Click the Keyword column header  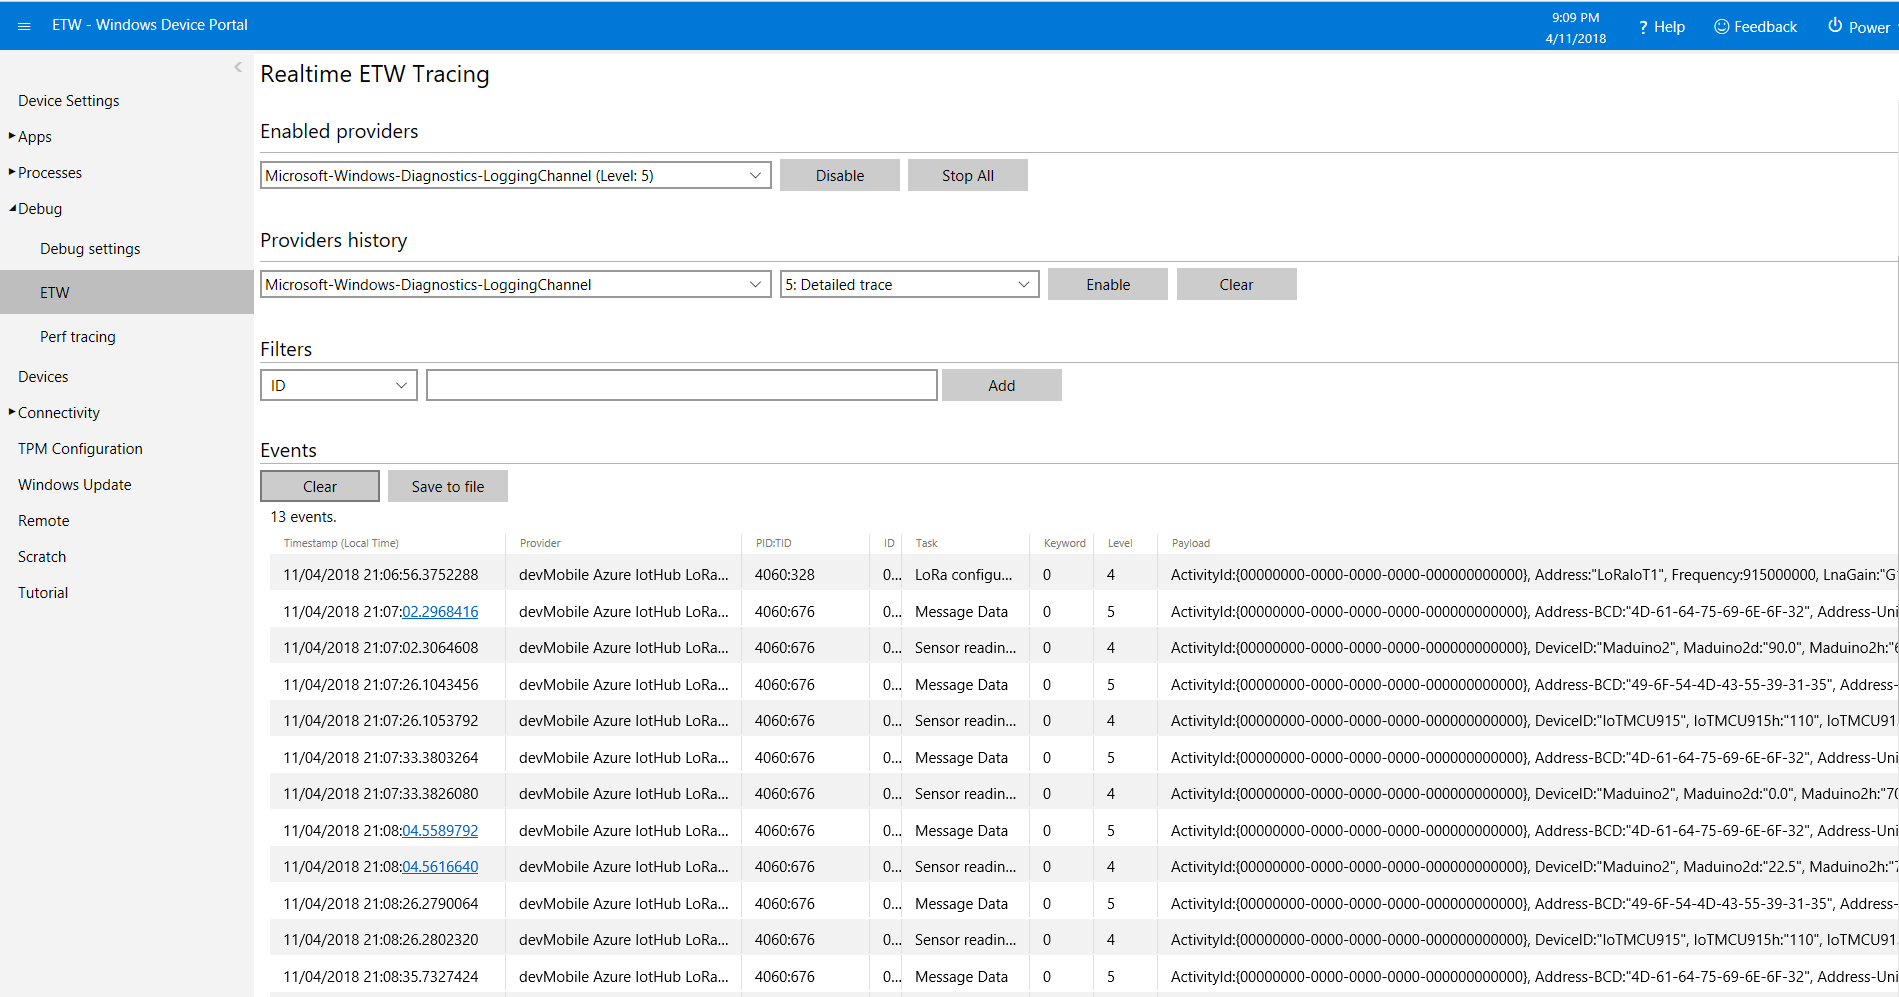point(1064,543)
